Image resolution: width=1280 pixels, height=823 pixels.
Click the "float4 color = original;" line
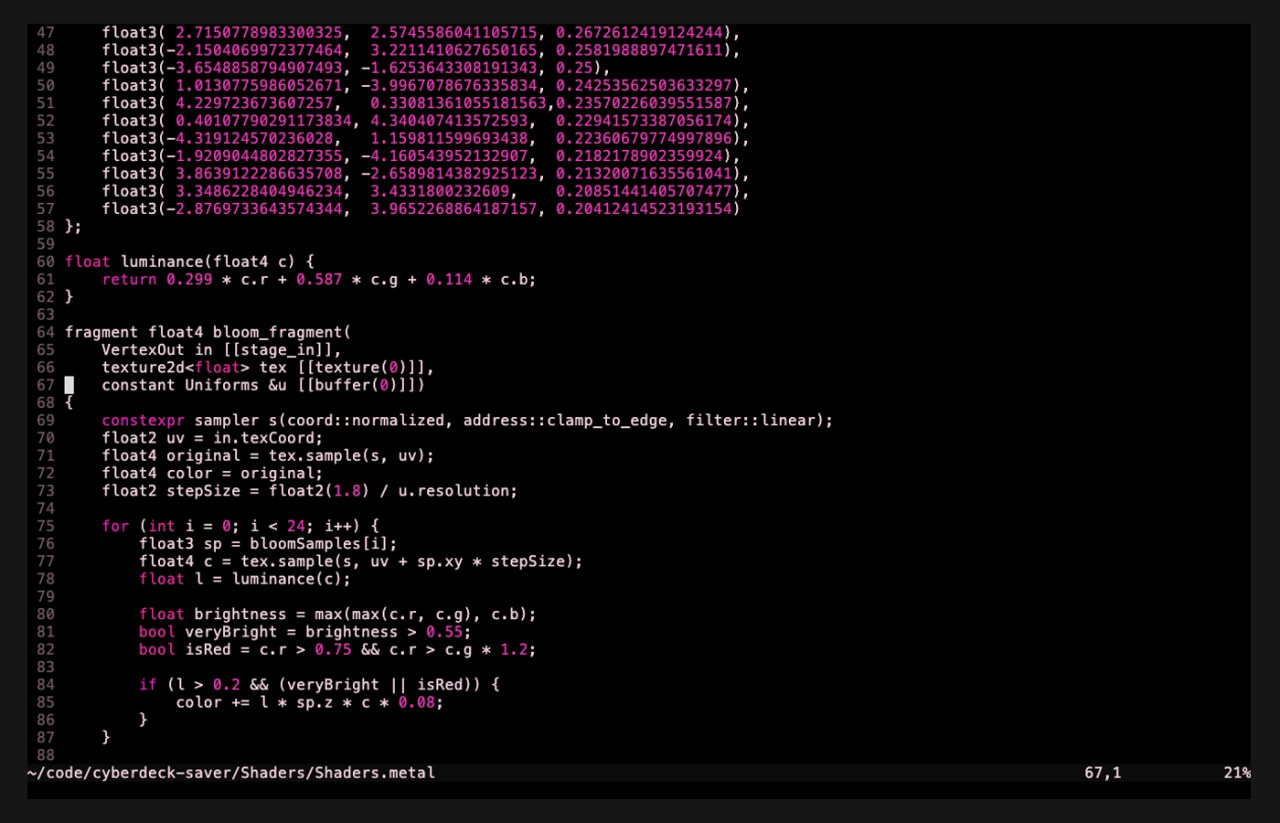pos(213,473)
